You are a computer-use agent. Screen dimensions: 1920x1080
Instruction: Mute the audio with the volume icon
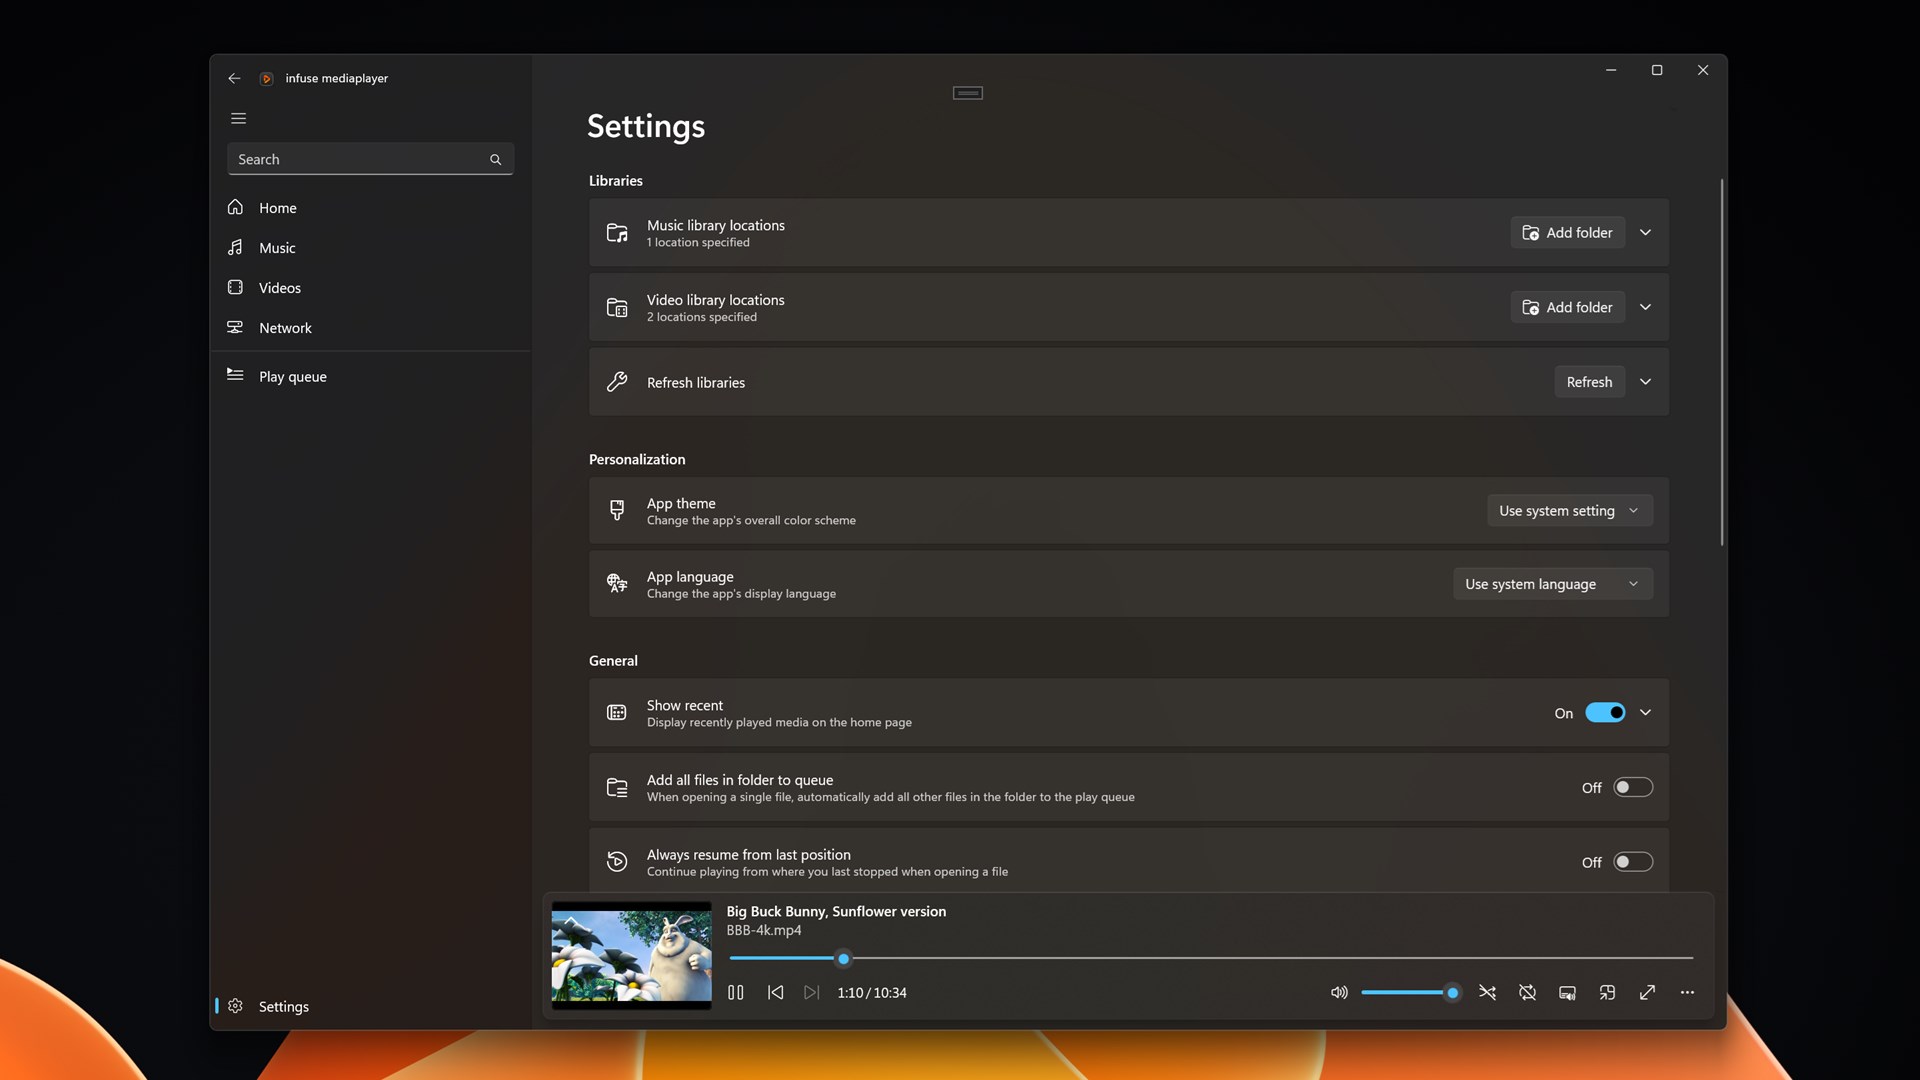pyautogui.click(x=1339, y=992)
